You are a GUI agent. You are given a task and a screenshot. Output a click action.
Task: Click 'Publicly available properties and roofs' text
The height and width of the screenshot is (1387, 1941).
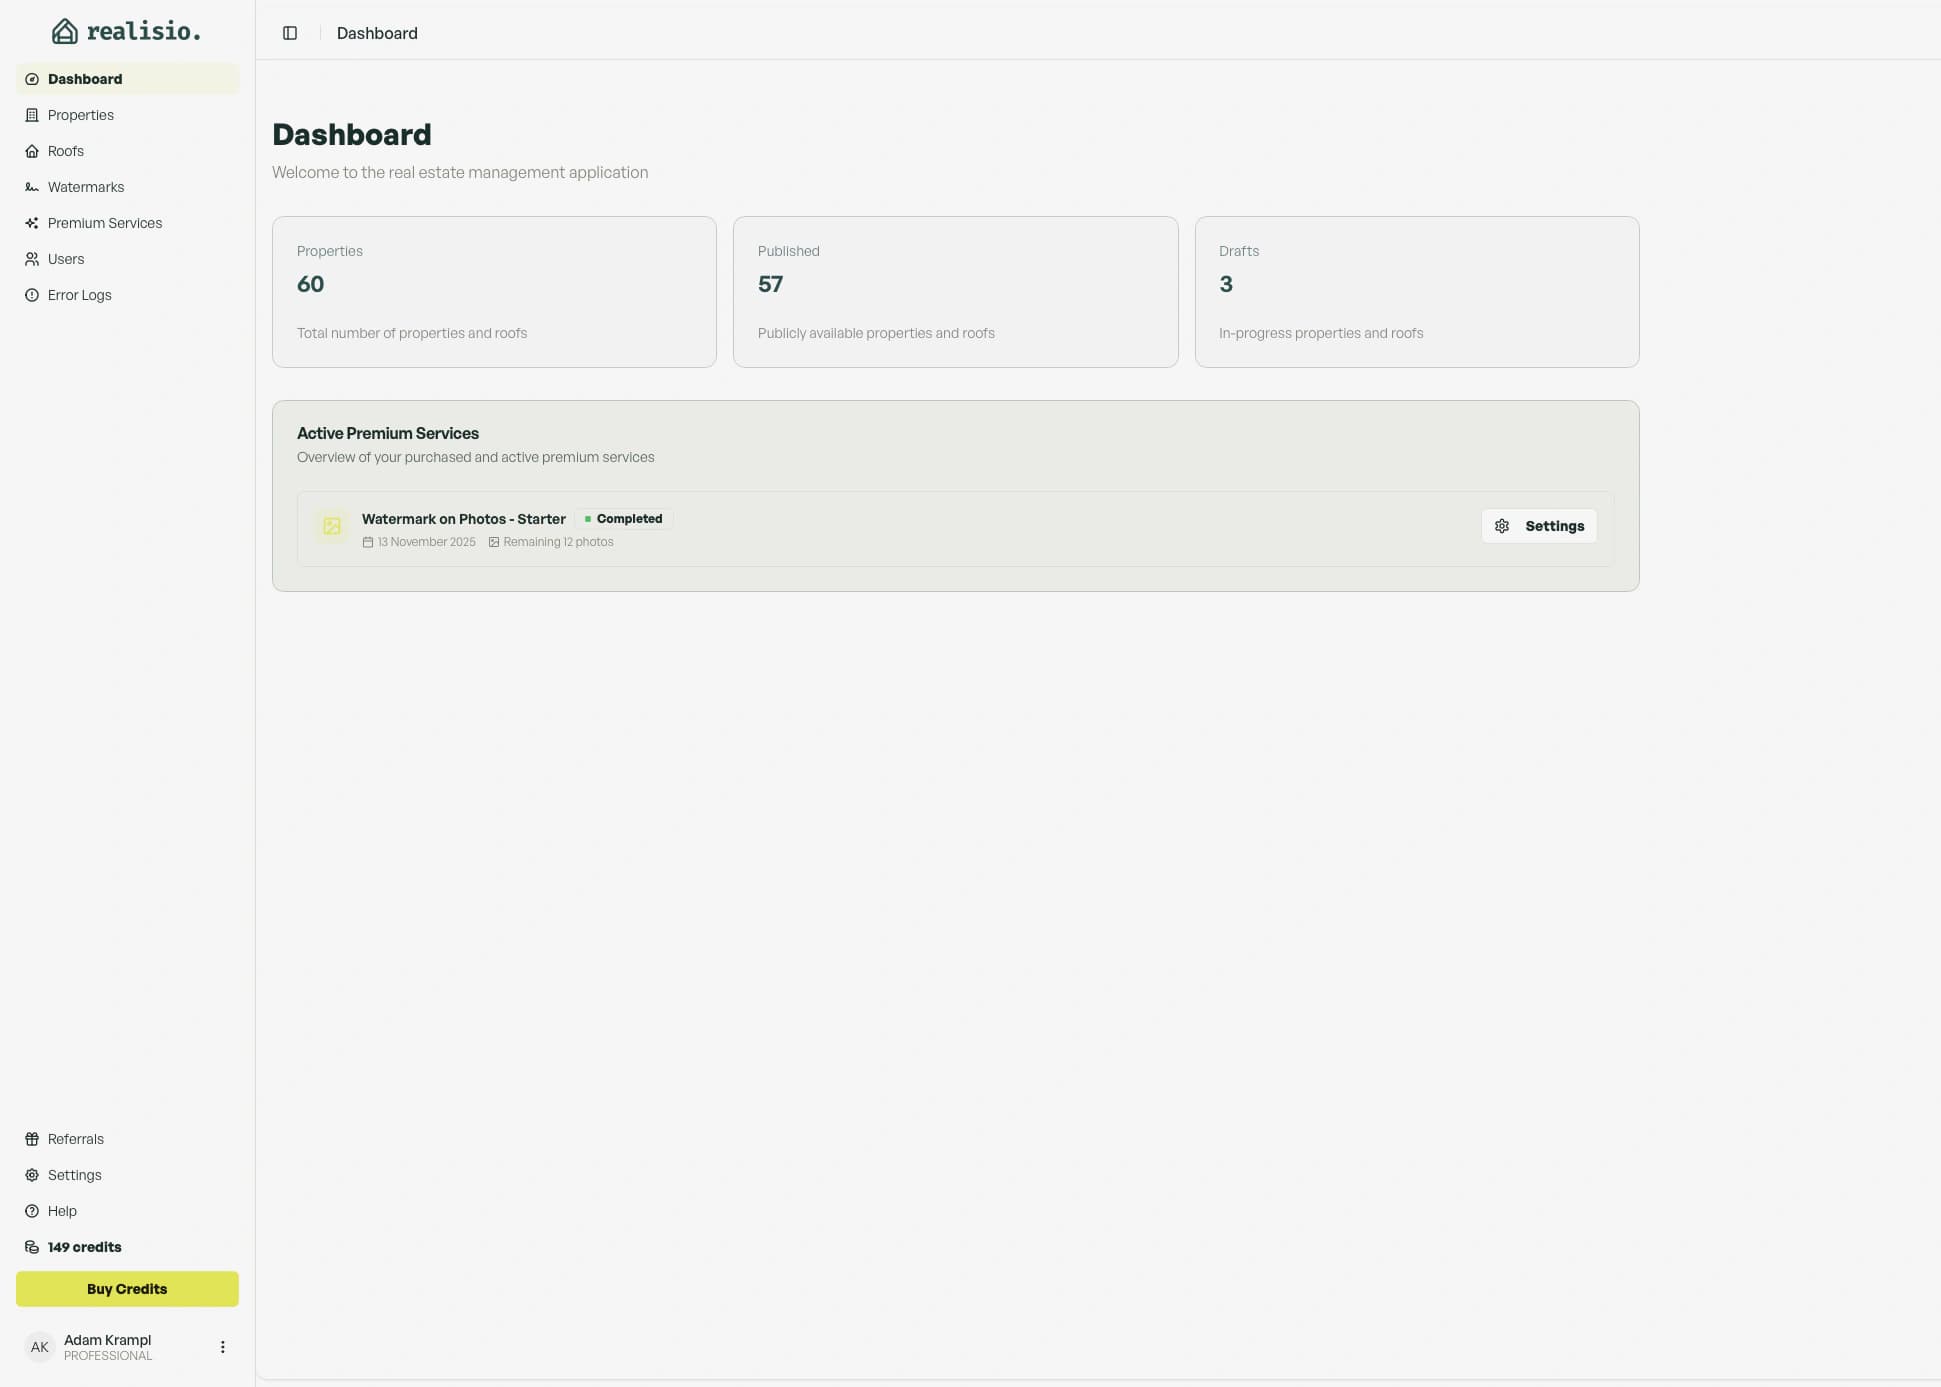coord(876,333)
